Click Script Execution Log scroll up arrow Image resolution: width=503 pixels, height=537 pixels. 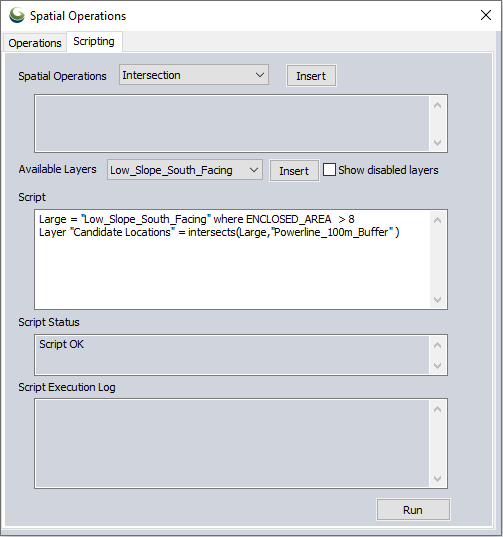click(437, 409)
